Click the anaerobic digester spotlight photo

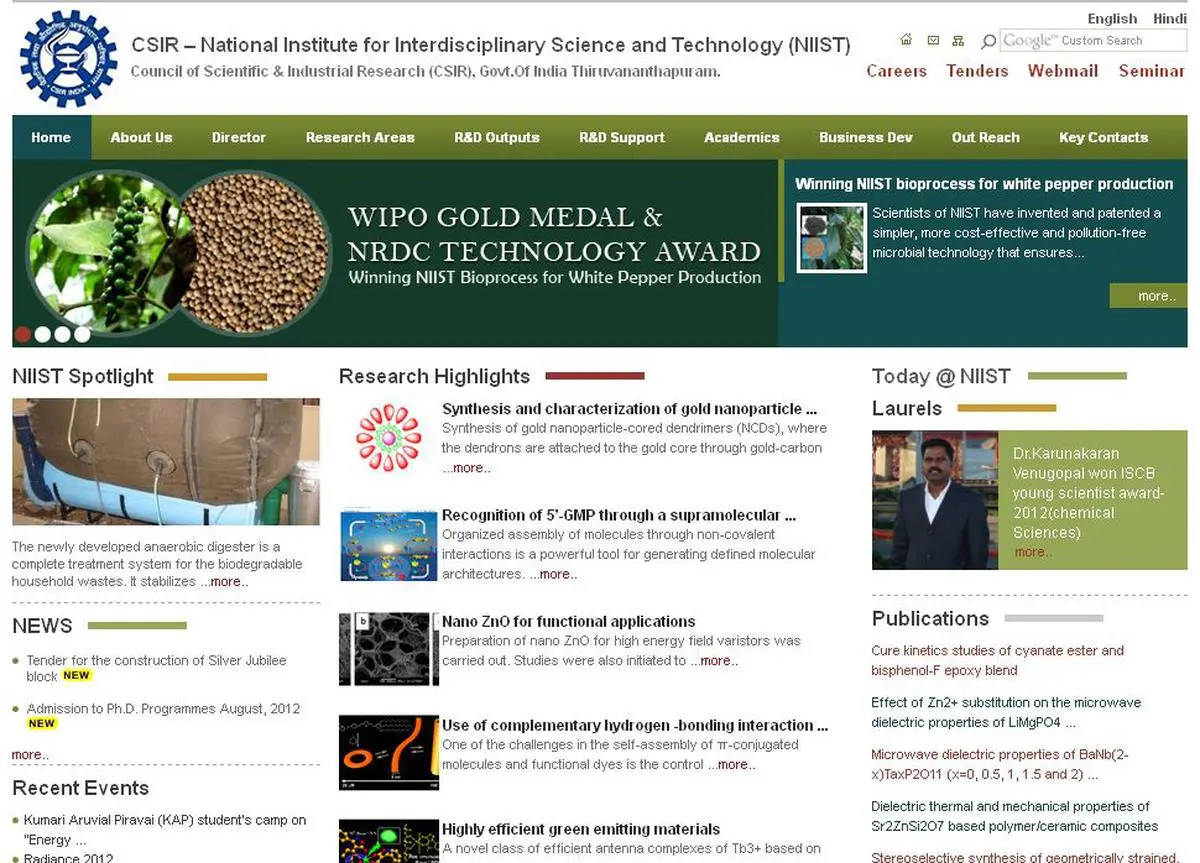pyautogui.click(x=166, y=462)
